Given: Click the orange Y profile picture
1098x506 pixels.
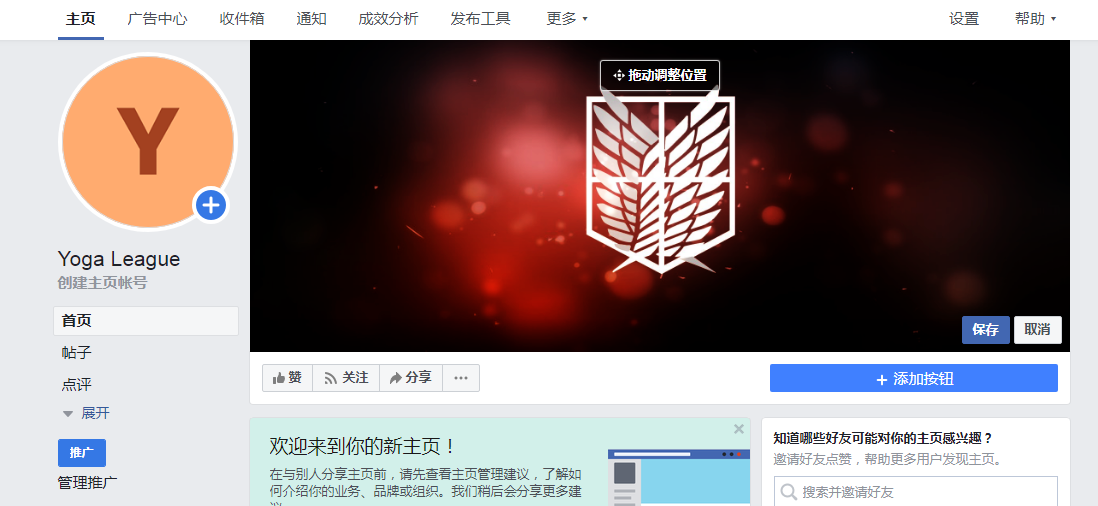Looking at the screenshot, I should [x=148, y=141].
